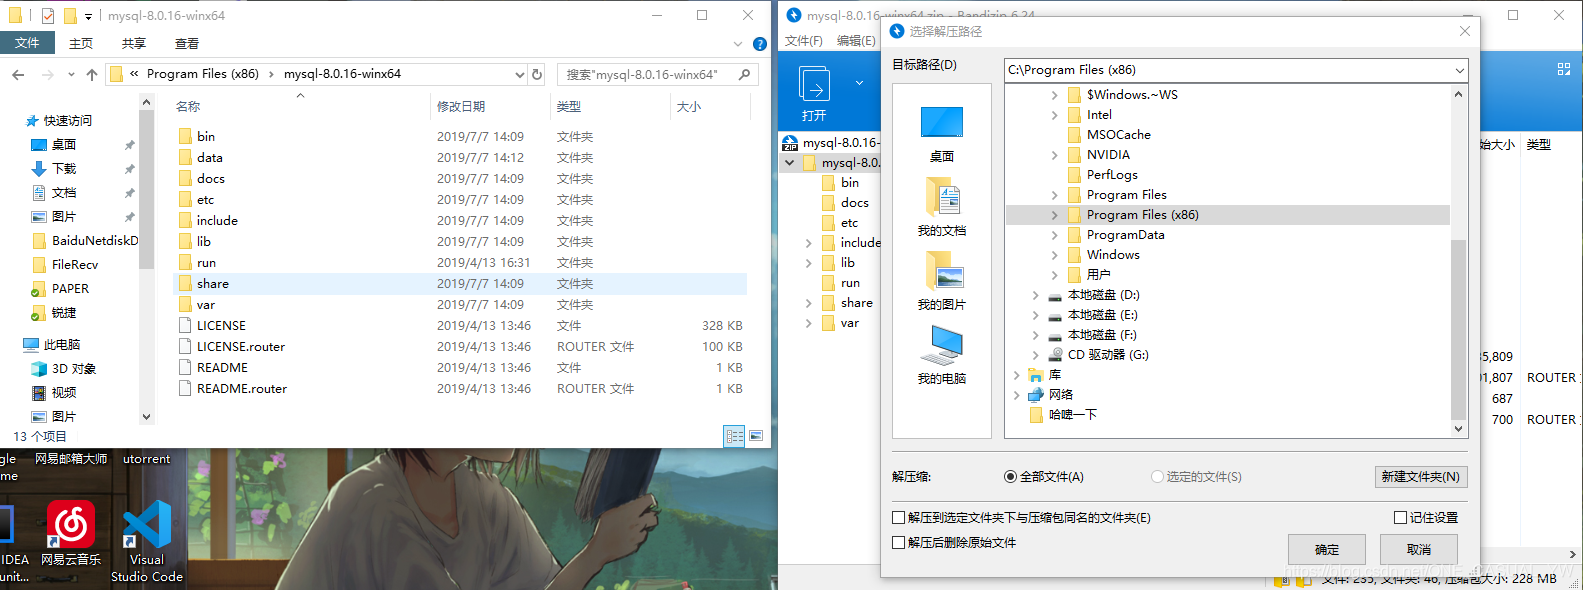Sort Explorer list by 修改日期 column
Viewport: 1583px width, 590px height.
tap(461, 106)
